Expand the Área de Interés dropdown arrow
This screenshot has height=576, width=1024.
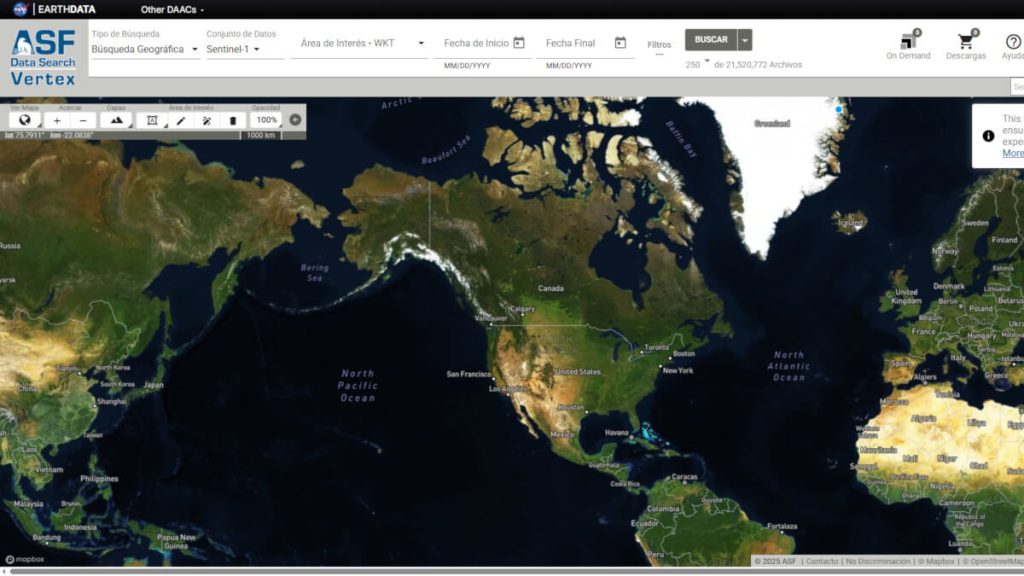coord(421,43)
